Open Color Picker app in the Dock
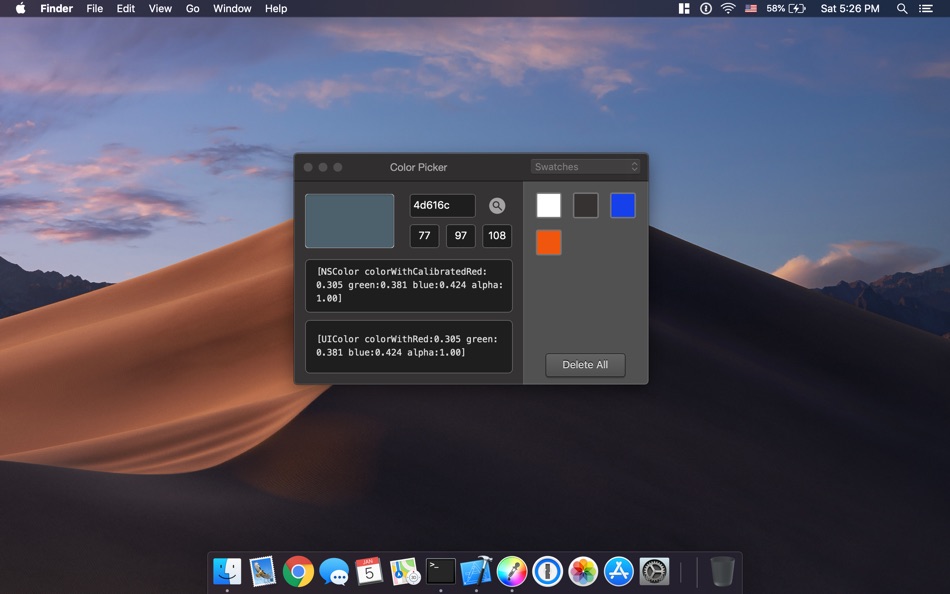The height and width of the screenshot is (594, 950). pos(512,571)
